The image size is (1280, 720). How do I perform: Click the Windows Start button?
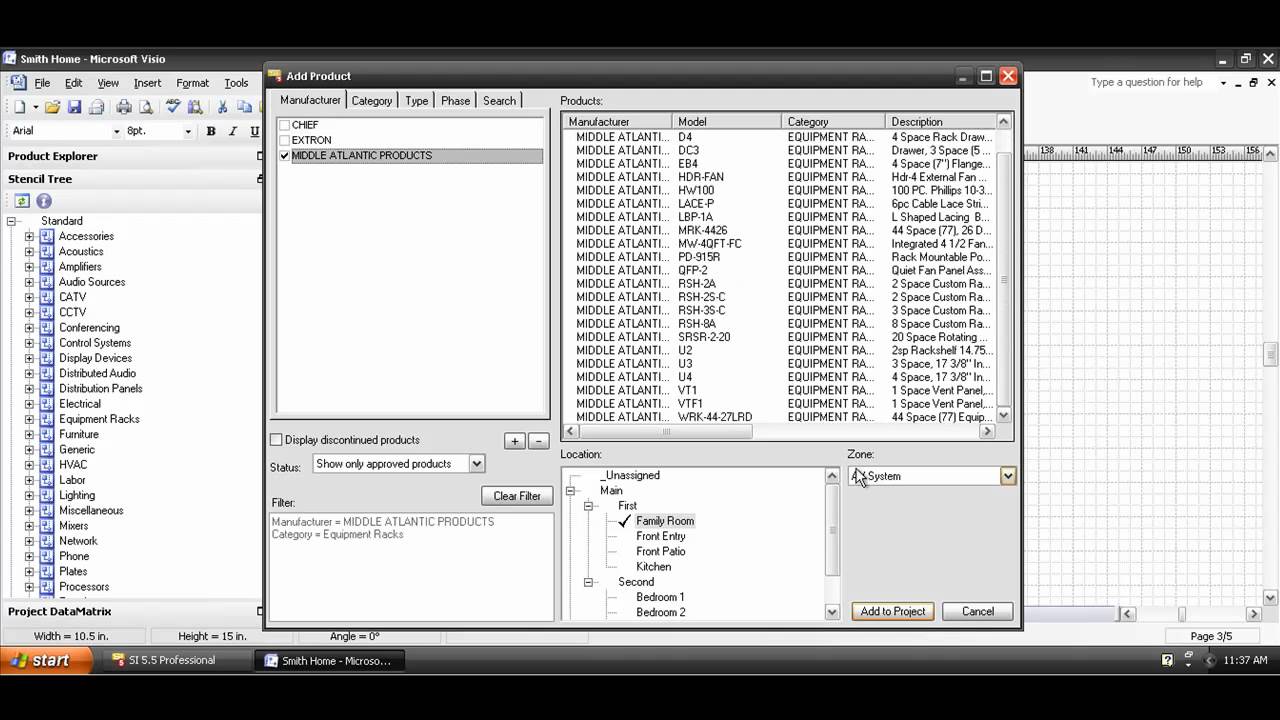pyautogui.click(x=46, y=660)
